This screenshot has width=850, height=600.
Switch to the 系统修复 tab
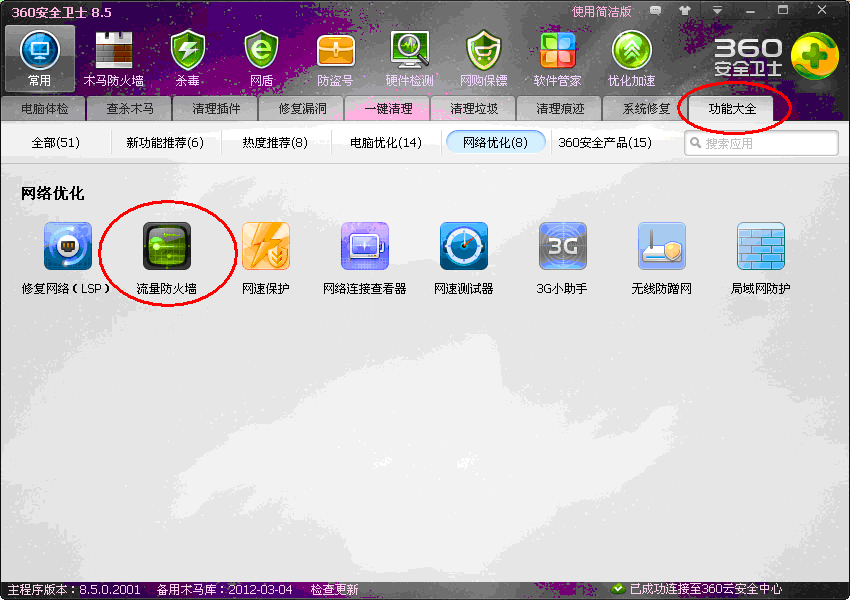coord(646,109)
